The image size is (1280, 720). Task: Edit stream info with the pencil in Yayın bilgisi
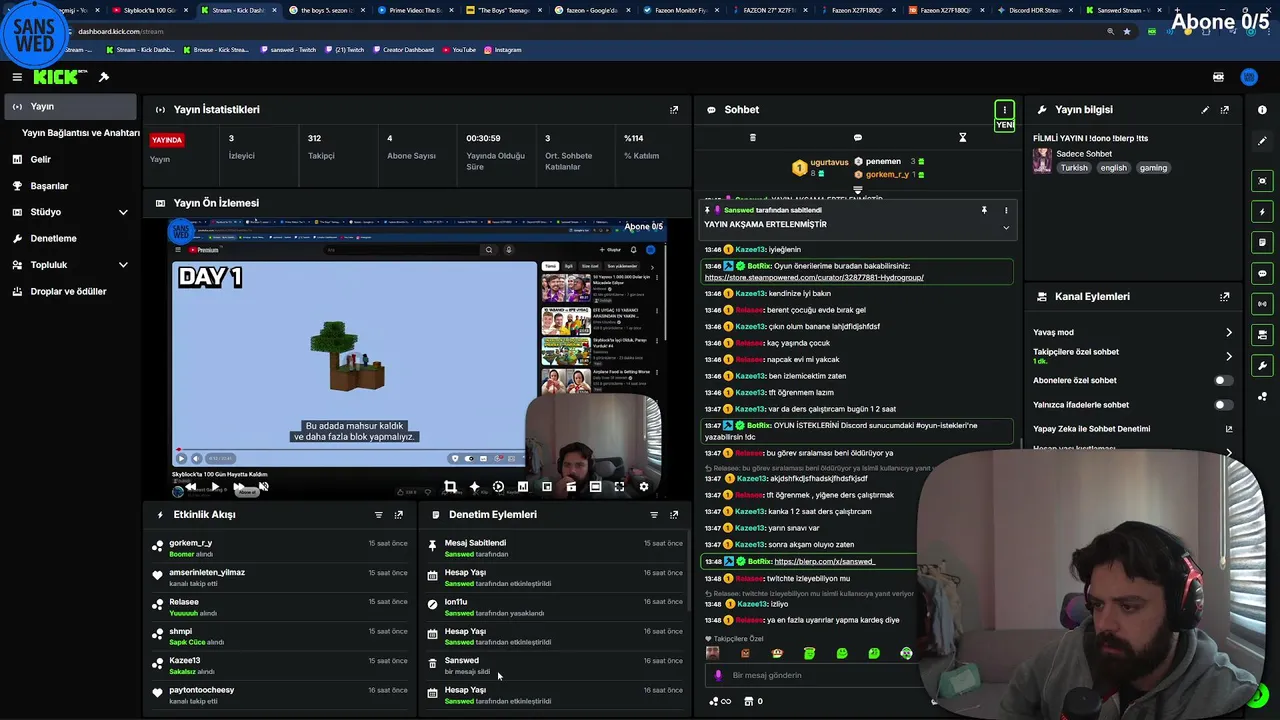click(x=1205, y=110)
